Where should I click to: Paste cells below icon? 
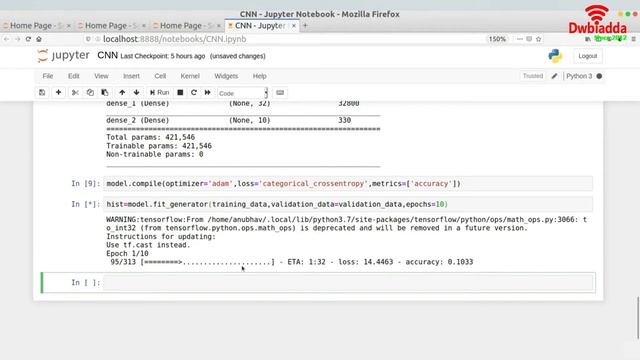[x=105, y=93]
